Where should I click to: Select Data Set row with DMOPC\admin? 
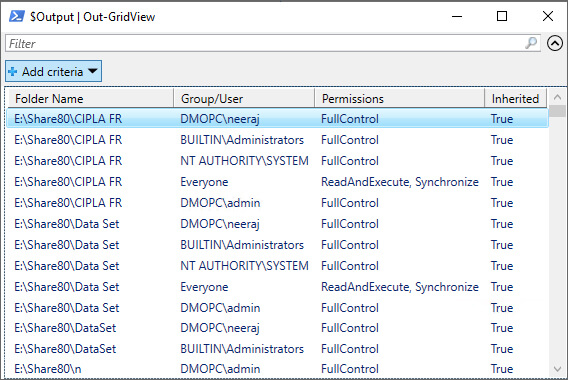(277, 308)
